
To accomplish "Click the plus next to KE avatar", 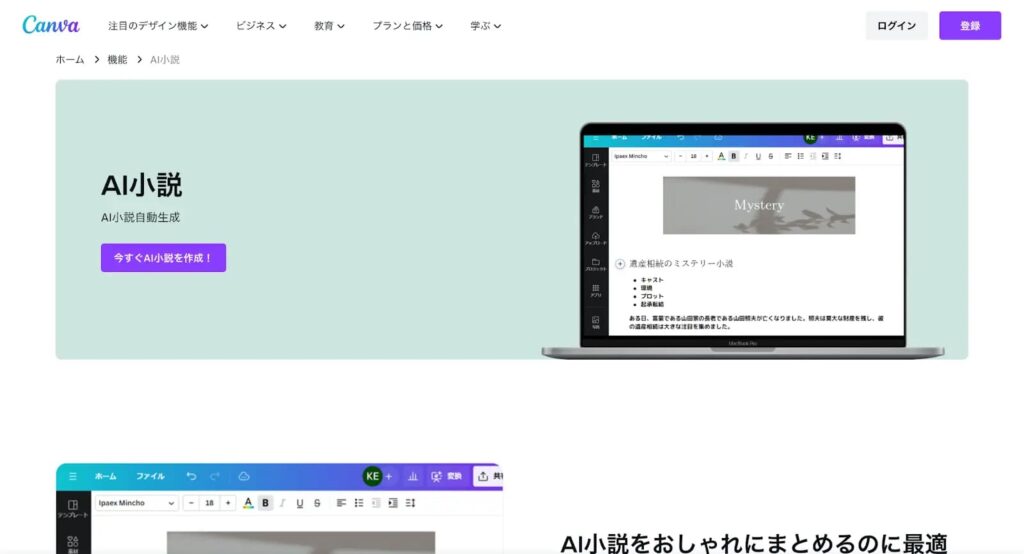I will [389, 476].
